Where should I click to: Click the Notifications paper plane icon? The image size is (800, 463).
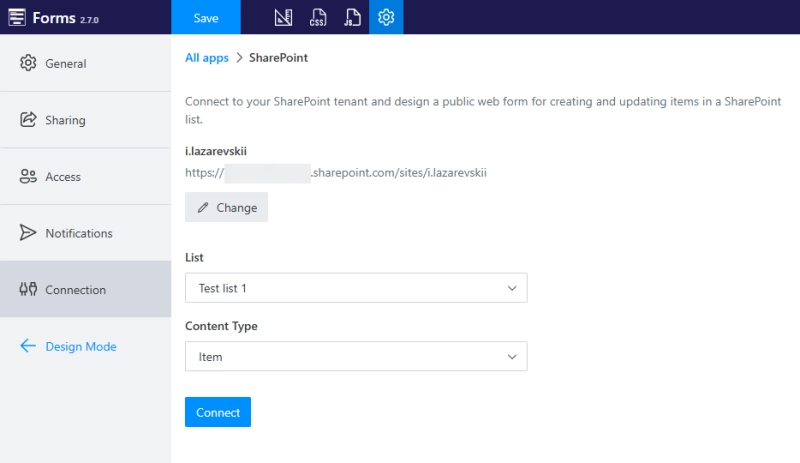(28, 233)
